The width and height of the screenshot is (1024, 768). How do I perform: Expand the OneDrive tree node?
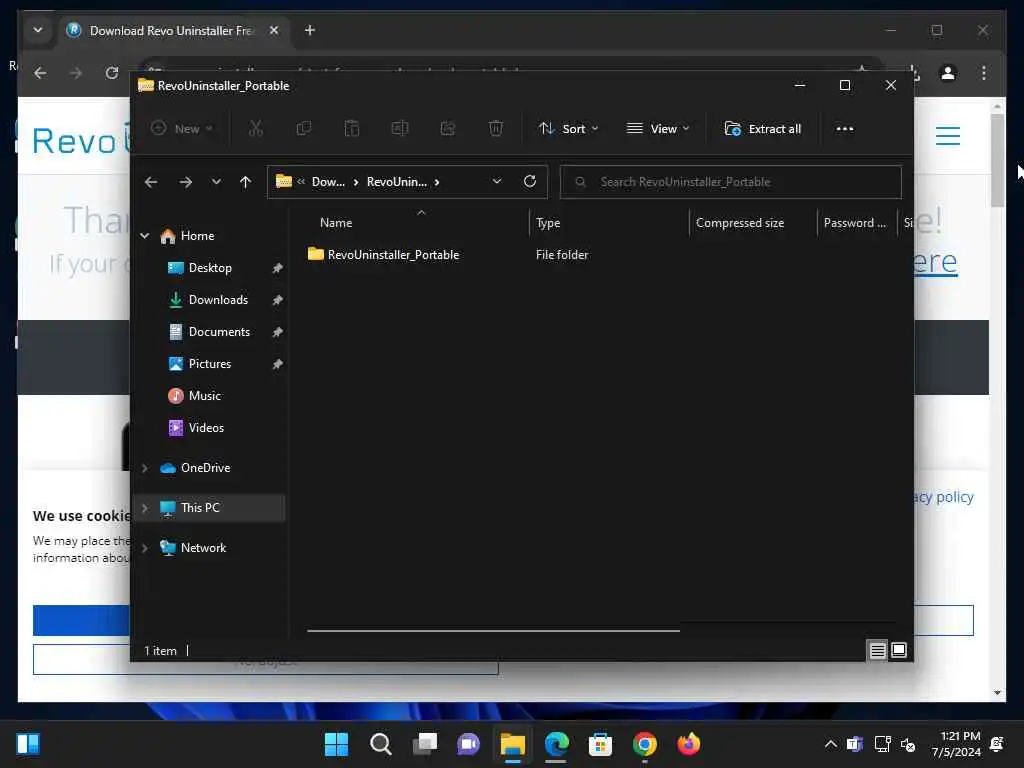[145, 468]
